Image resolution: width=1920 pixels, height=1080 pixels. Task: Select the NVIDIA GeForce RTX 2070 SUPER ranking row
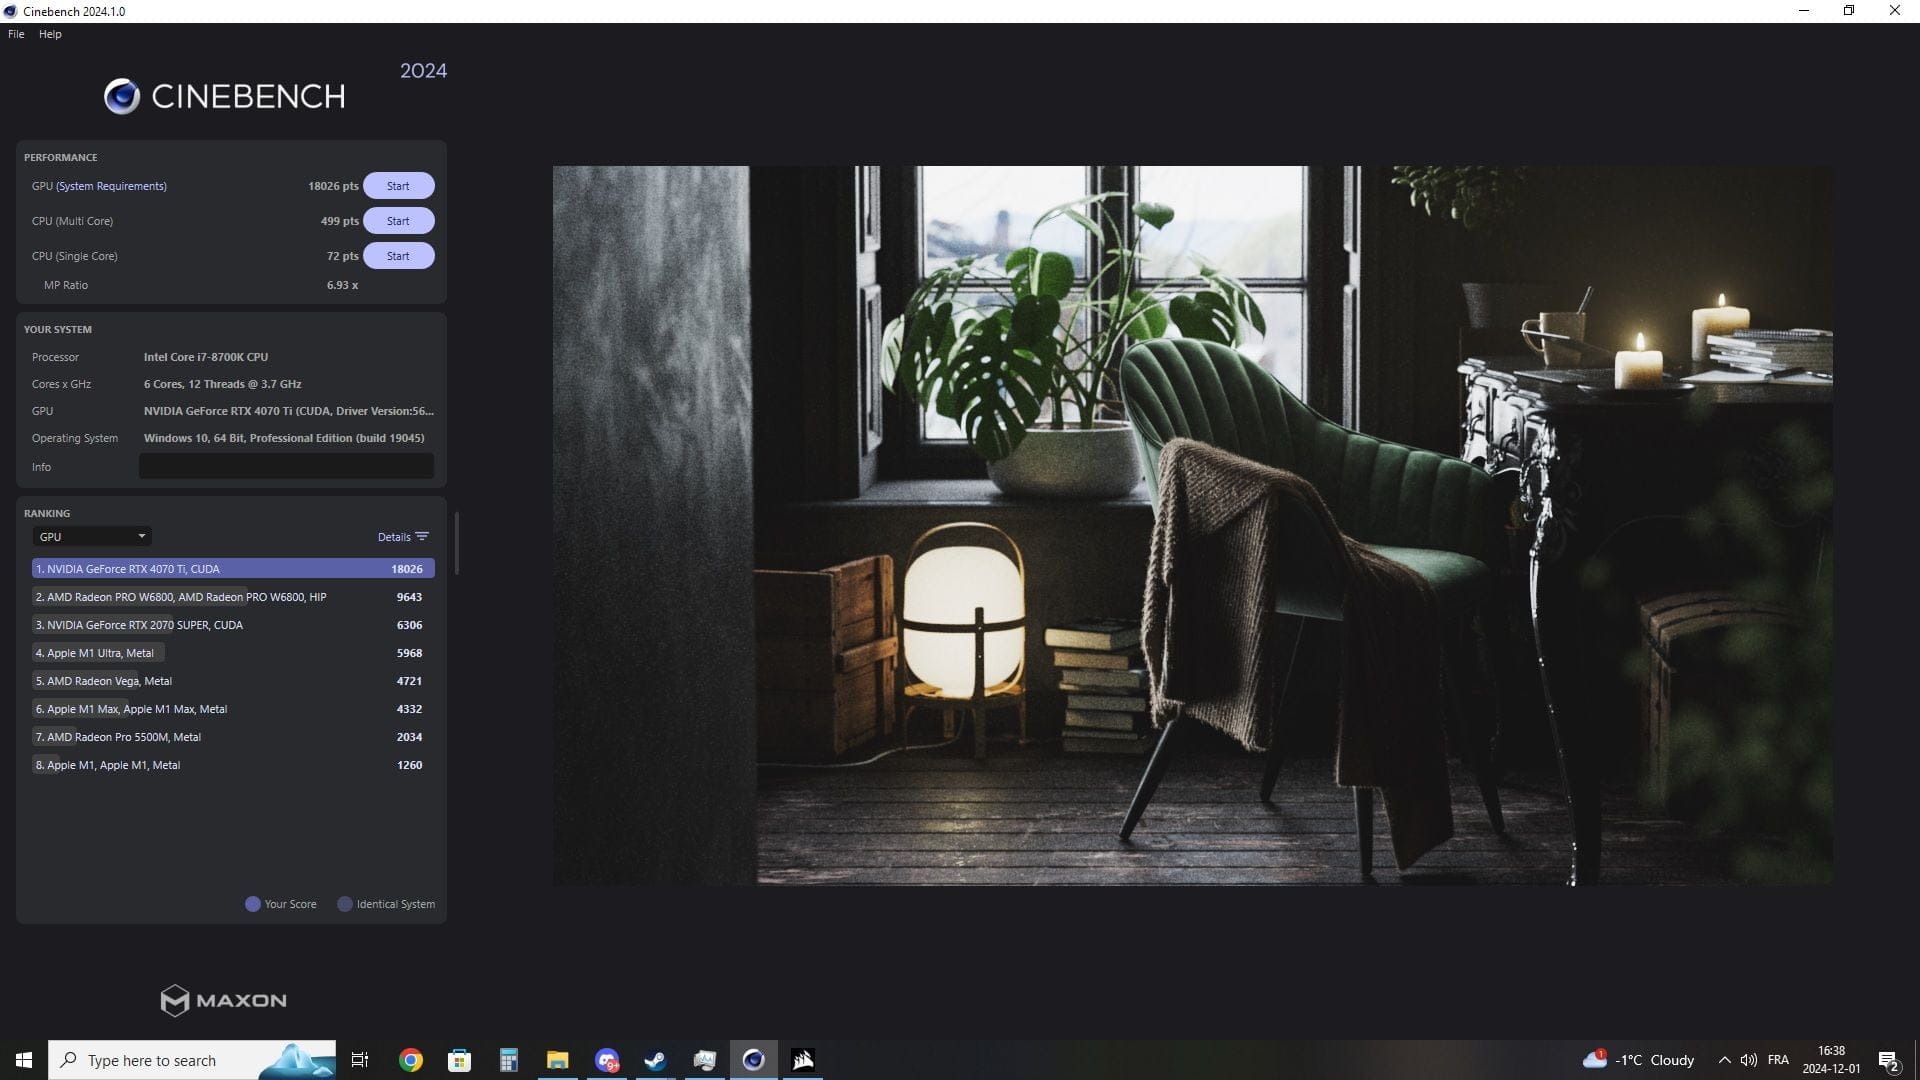point(233,625)
